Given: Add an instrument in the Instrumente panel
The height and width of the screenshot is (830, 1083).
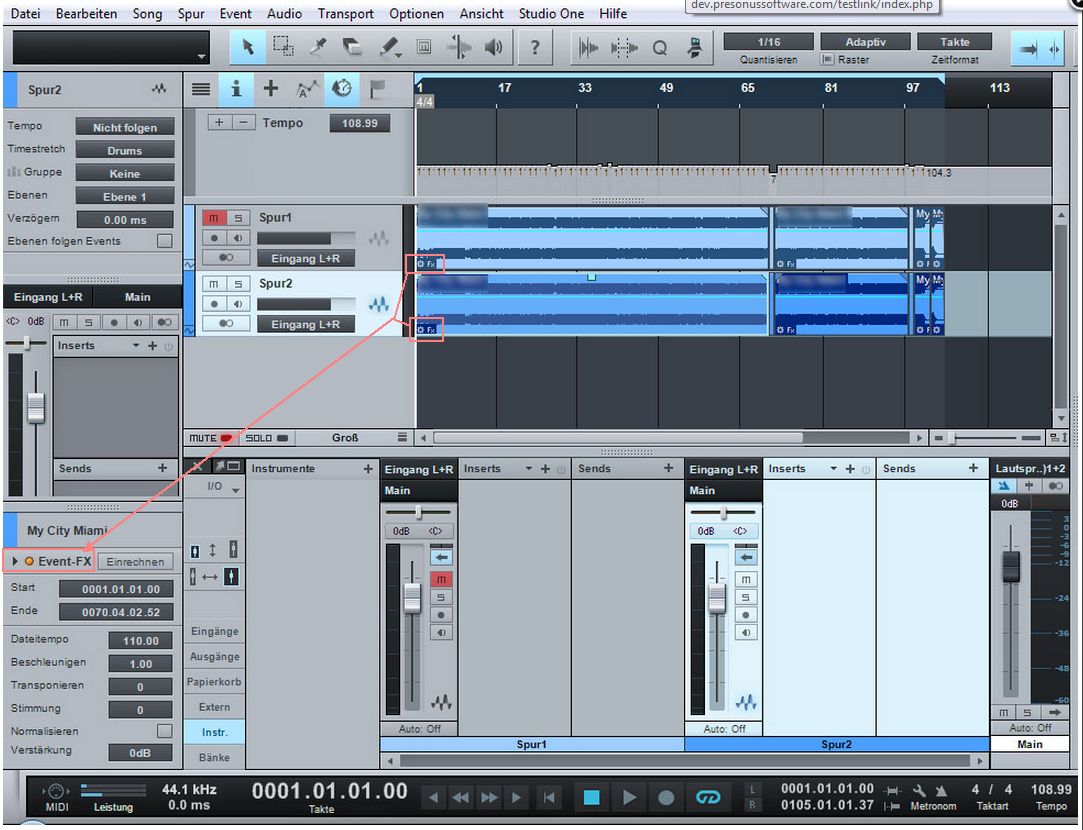Looking at the screenshot, I should point(368,469).
